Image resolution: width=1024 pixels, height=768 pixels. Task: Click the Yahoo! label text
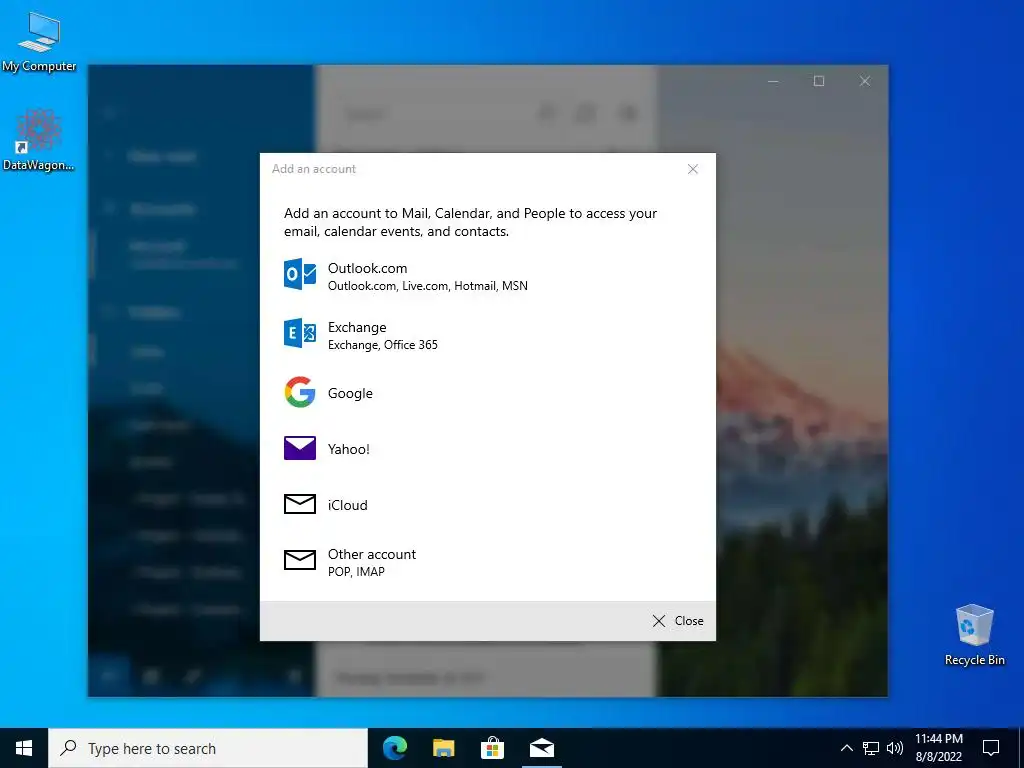349,449
